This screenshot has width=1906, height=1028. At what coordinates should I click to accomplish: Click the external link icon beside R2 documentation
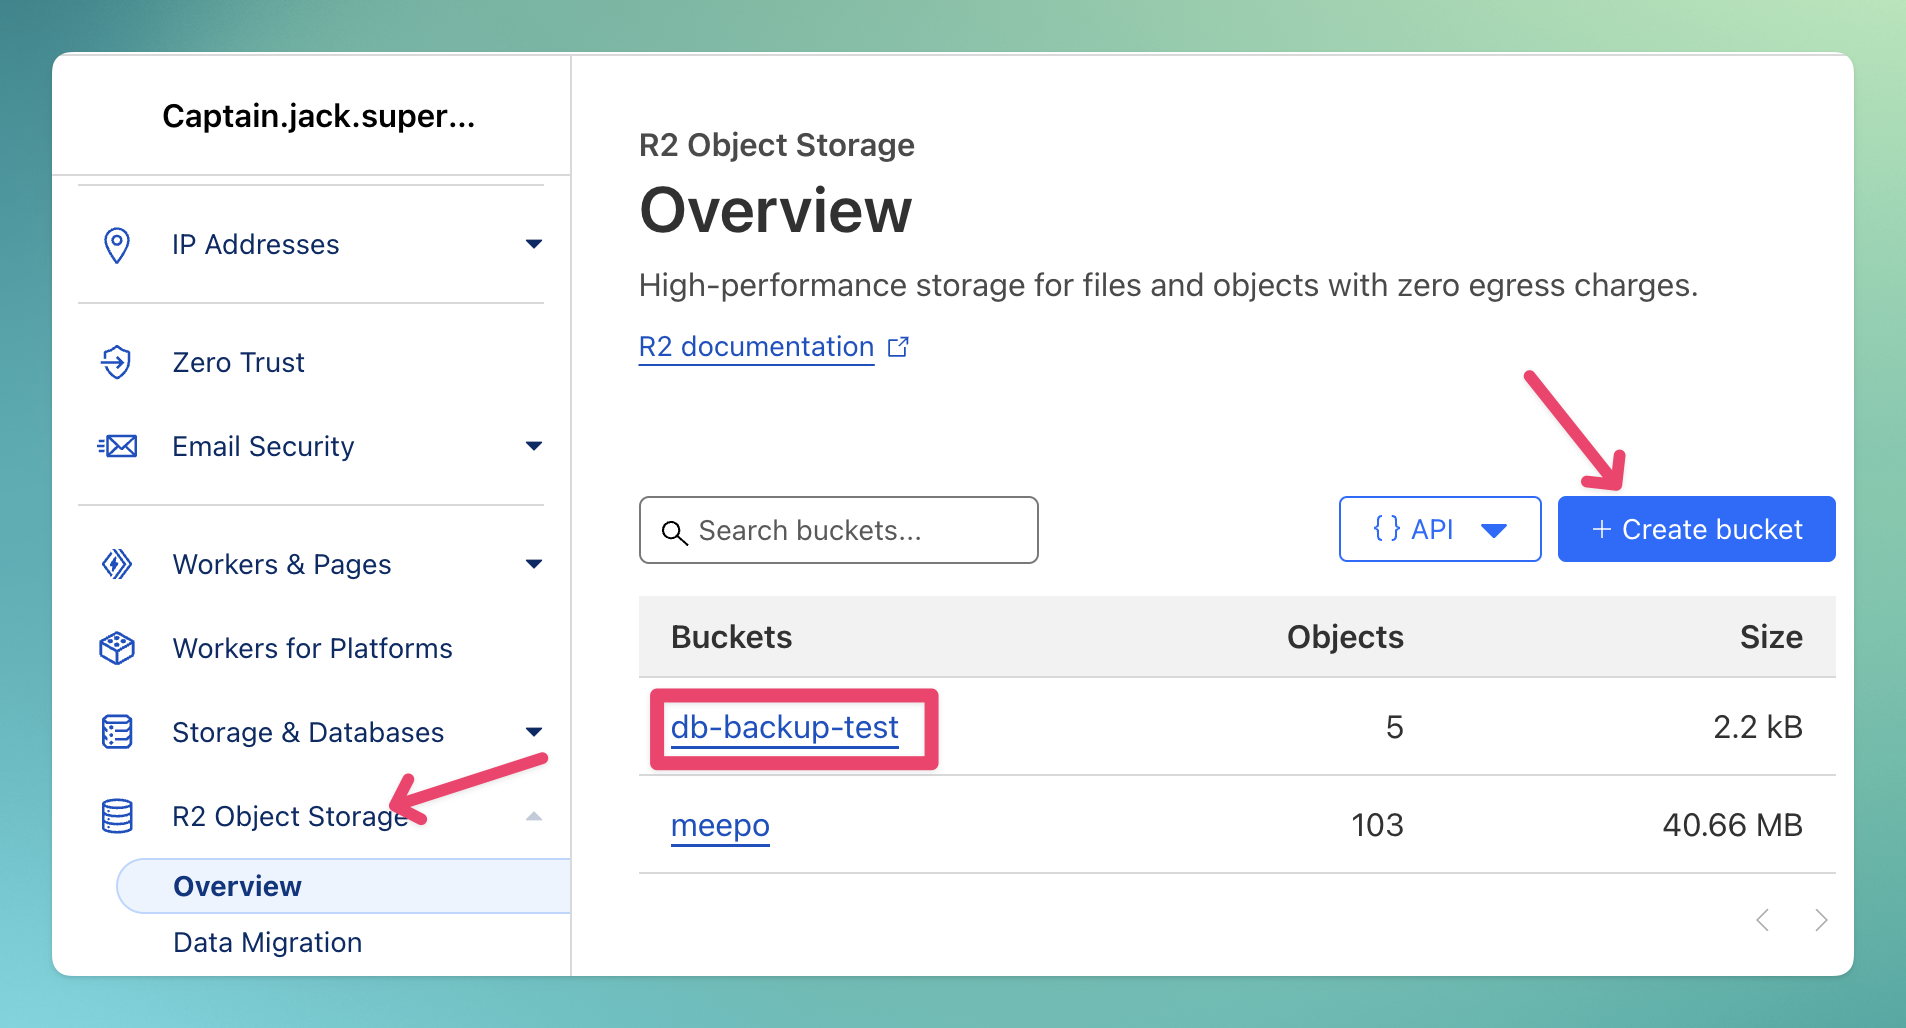[898, 347]
